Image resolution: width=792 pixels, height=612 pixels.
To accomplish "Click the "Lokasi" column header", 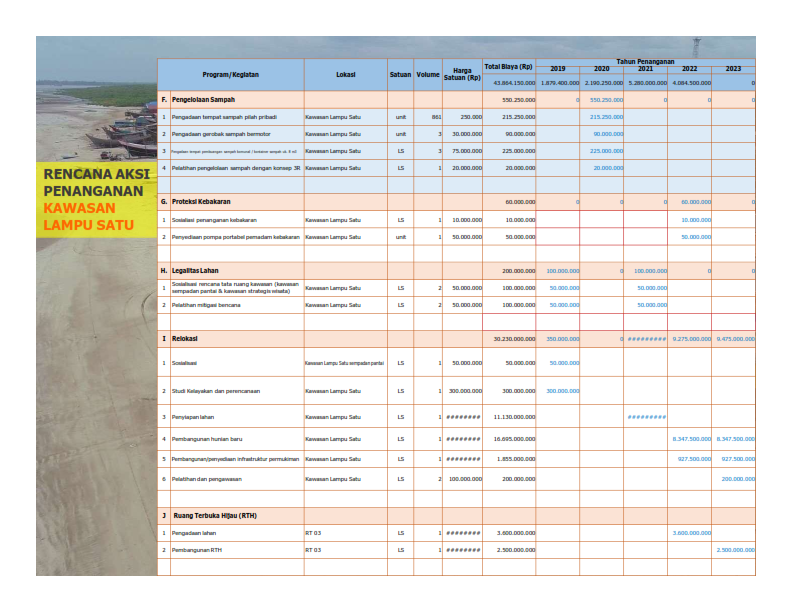I will pos(345,75).
